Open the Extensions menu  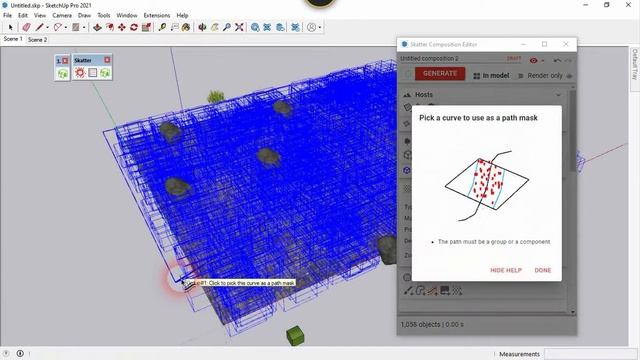tap(157, 15)
